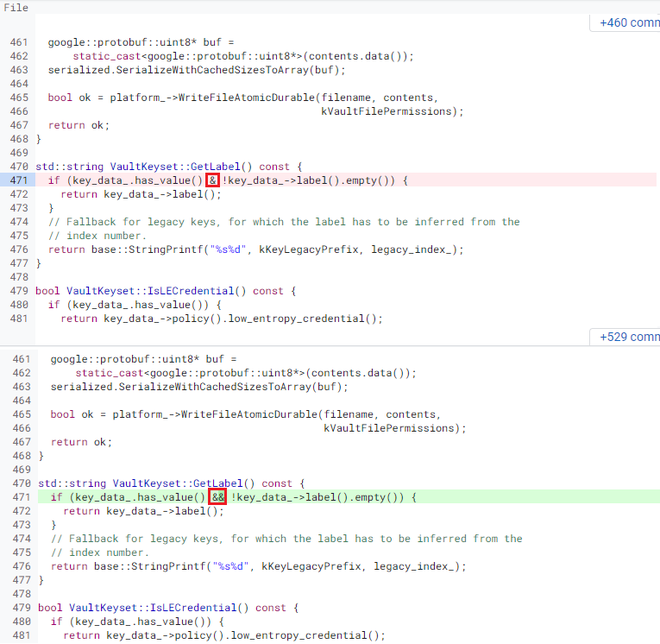
Task: Click "WriteFileAtomicDurable" in the upper diff pane
Action: point(248,98)
